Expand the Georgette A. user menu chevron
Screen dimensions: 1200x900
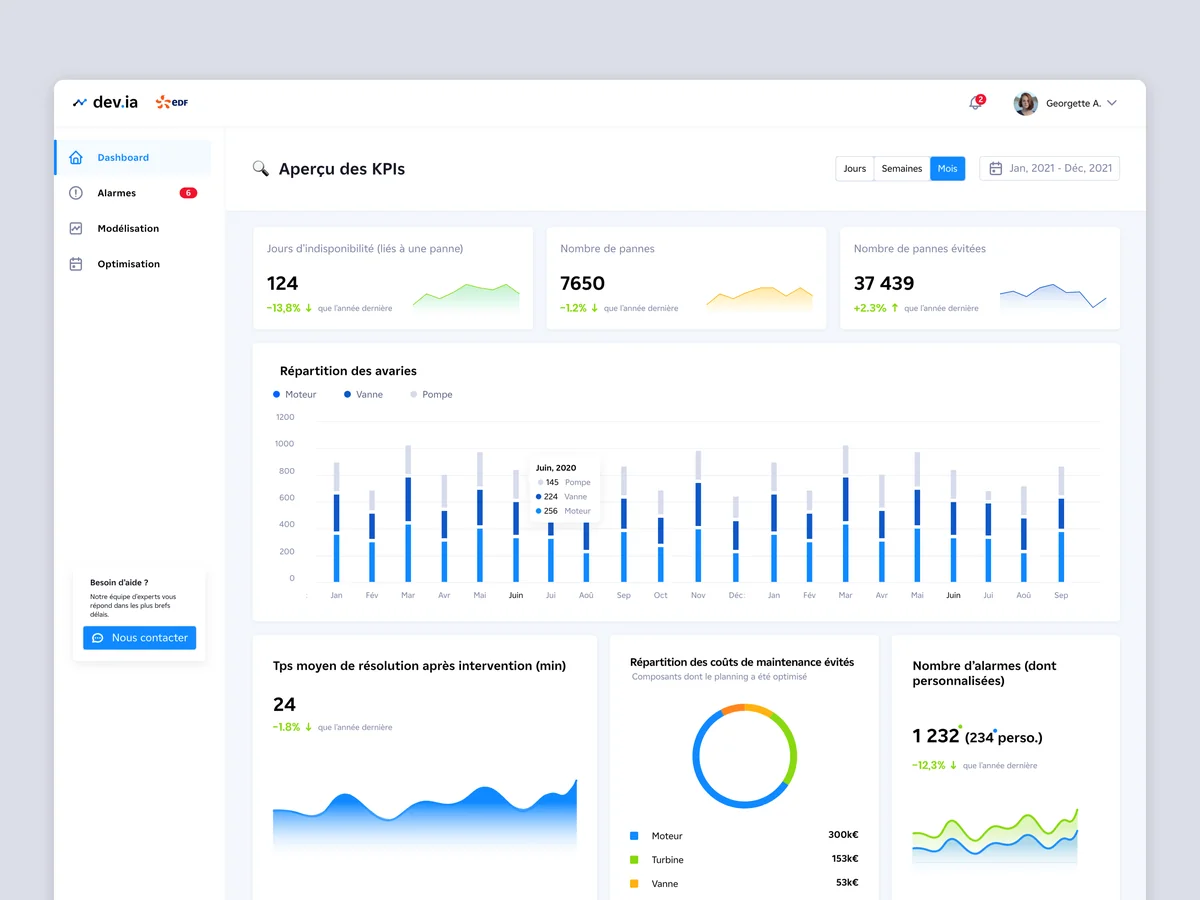[1112, 103]
